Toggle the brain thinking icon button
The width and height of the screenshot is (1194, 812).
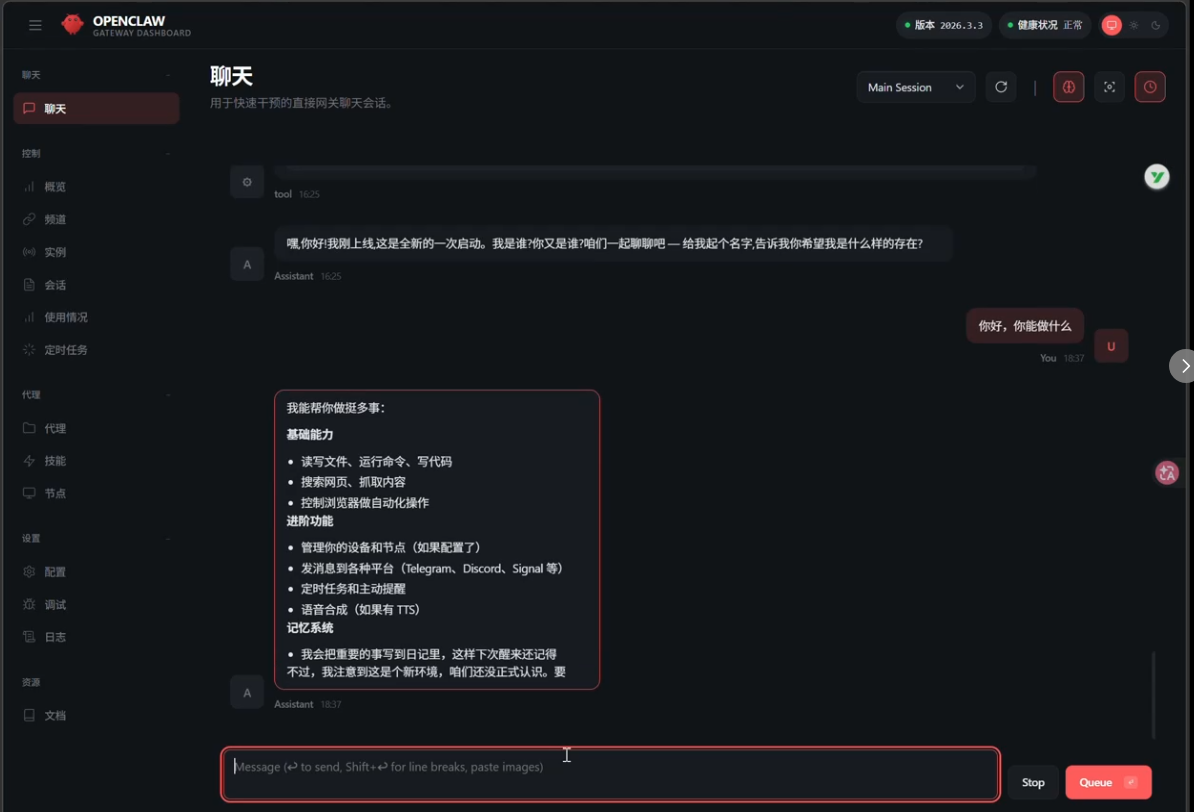1068,87
